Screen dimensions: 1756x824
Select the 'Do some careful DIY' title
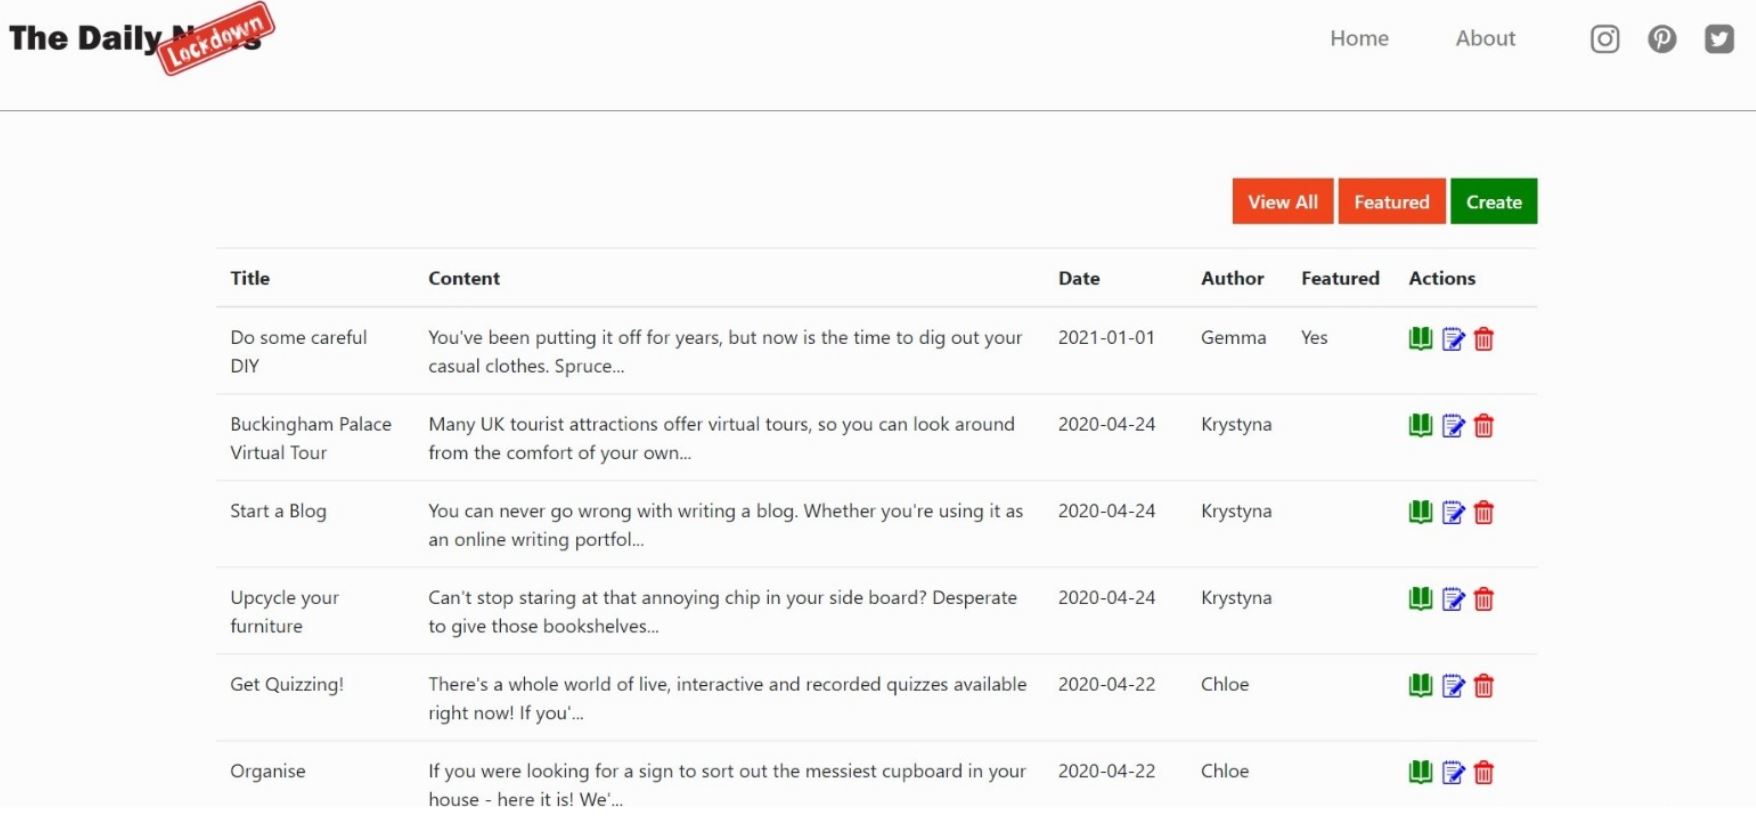[298, 351]
